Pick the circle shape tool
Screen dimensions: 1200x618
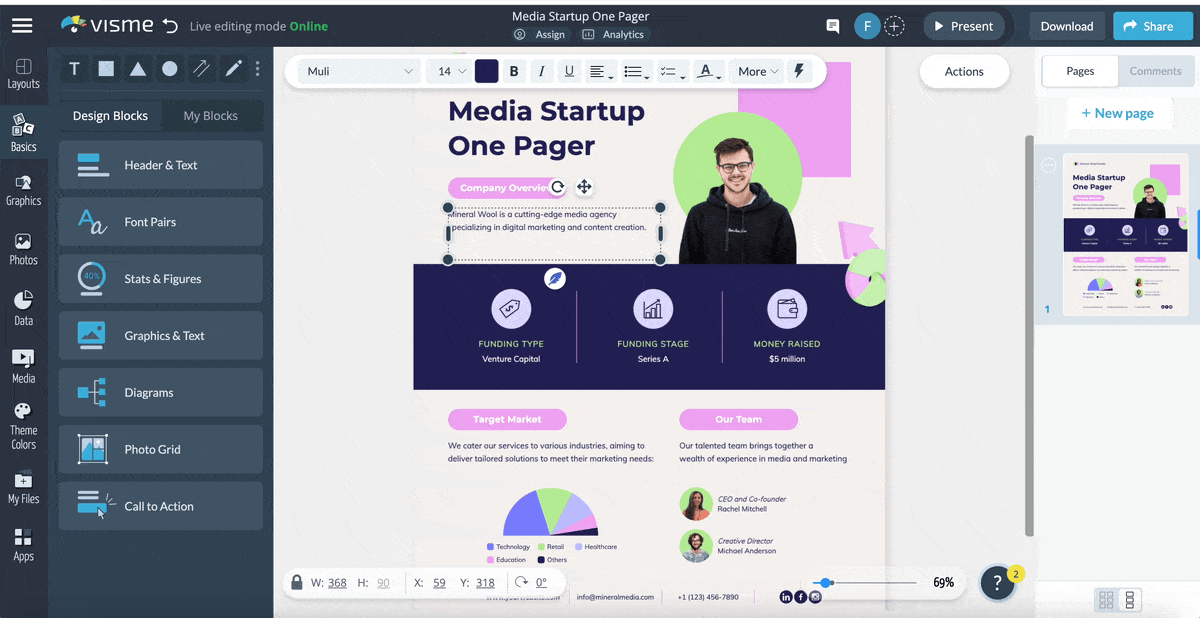170,69
